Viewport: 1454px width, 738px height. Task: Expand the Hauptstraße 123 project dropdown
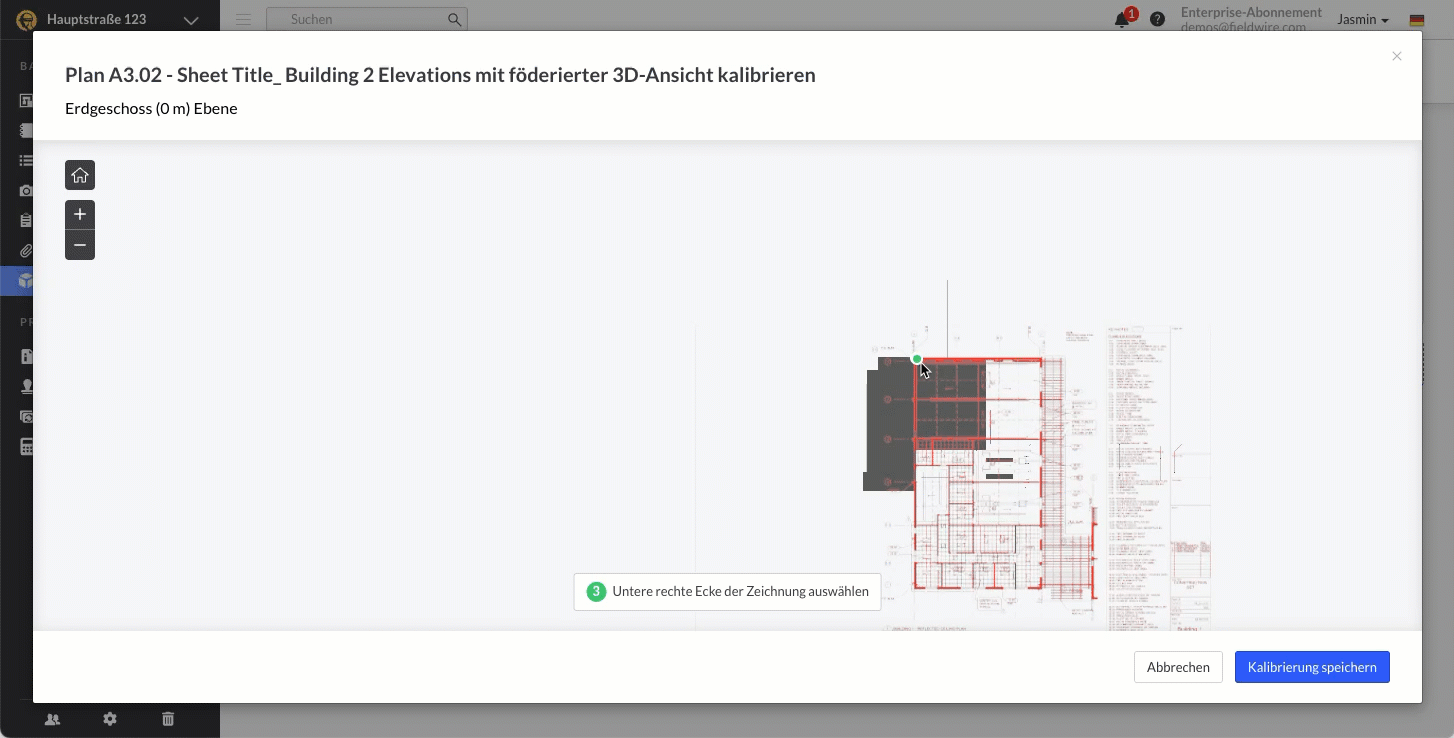point(190,20)
